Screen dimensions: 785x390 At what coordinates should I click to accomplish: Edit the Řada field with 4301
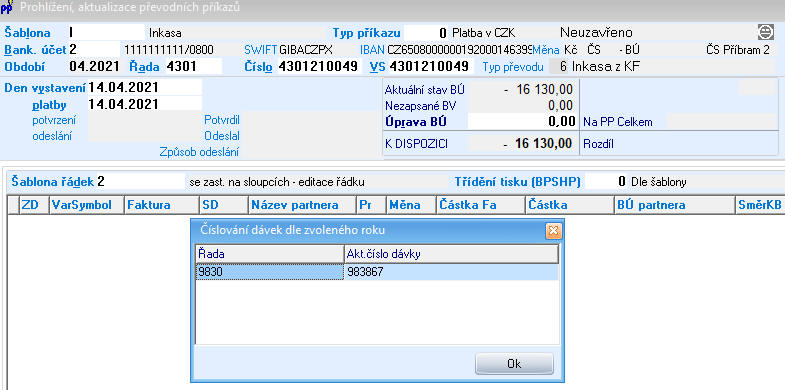click(x=194, y=66)
